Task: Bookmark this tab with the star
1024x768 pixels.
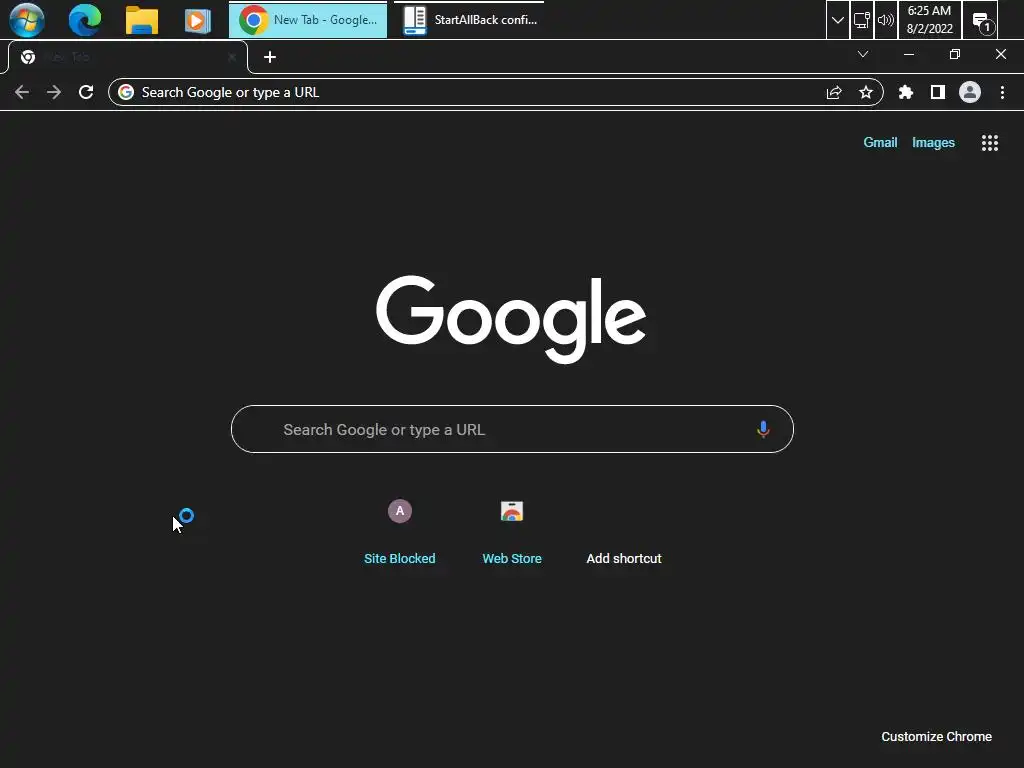Action: [x=866, y=92]
